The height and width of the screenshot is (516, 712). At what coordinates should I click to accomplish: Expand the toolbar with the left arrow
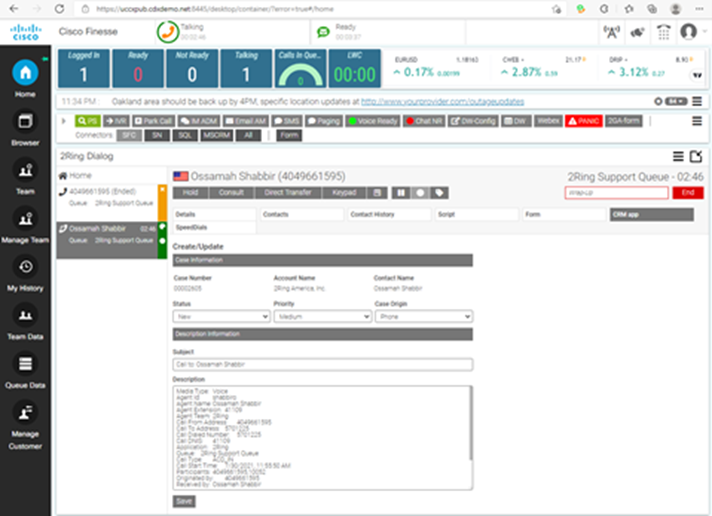point(64,121)
